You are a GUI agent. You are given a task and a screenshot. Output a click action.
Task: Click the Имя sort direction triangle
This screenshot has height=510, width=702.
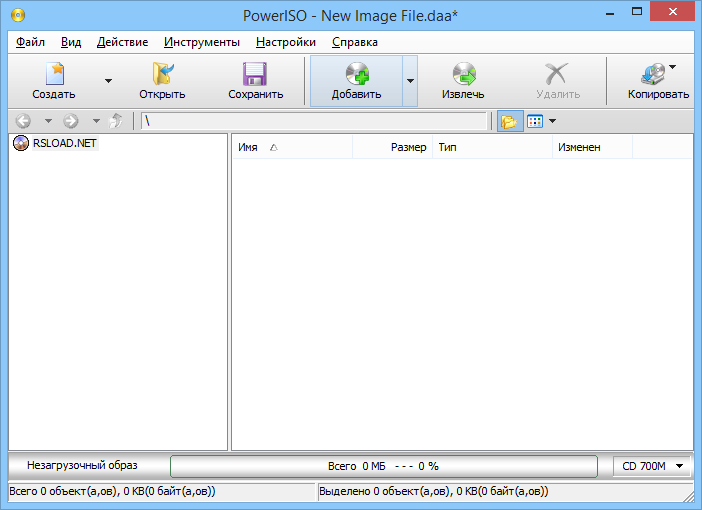pyautogui.click(x=274, y=147)
